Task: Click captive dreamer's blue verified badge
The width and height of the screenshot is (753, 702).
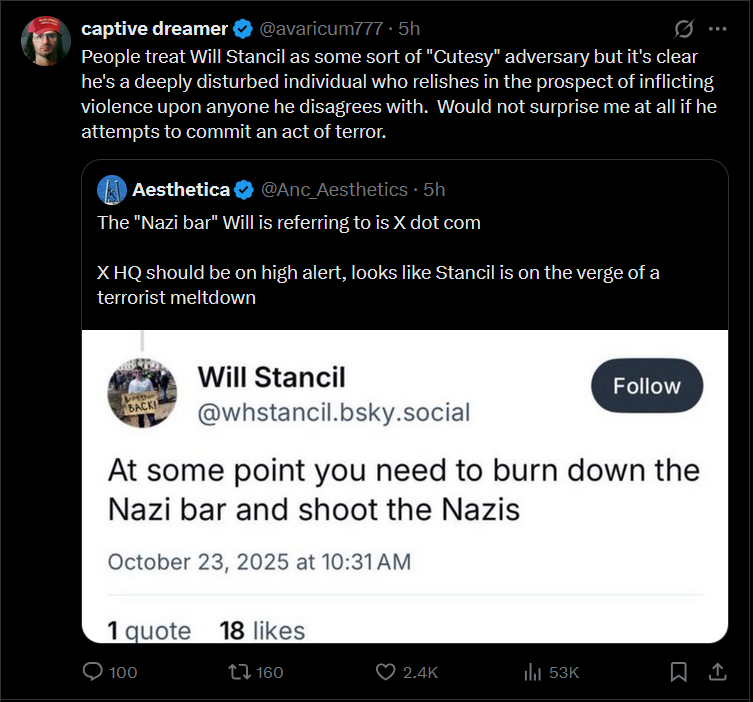Action: coord(243,29)
